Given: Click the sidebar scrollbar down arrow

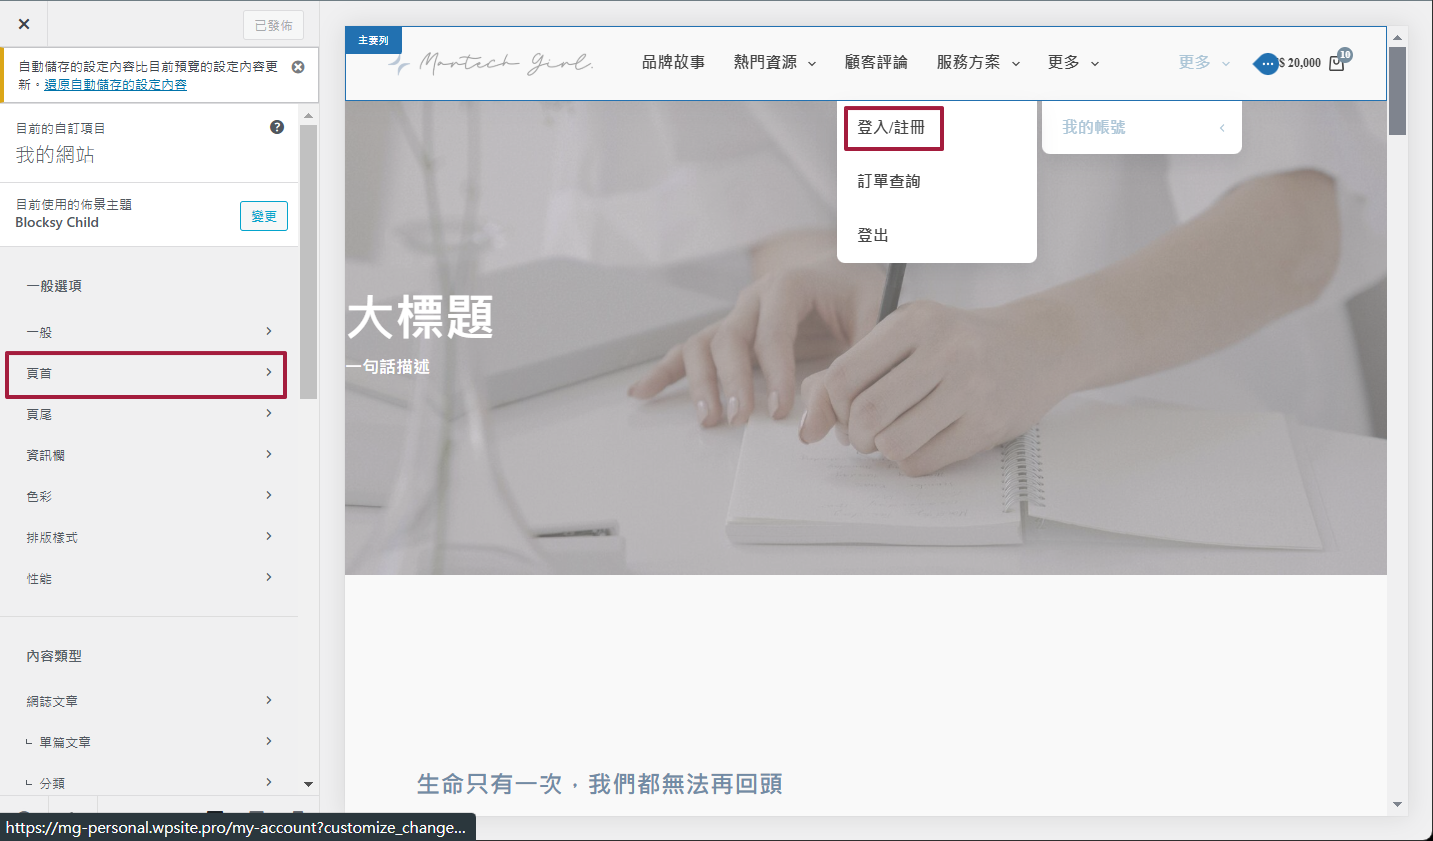Looking at the screenshot, I should tap(308, 784).
